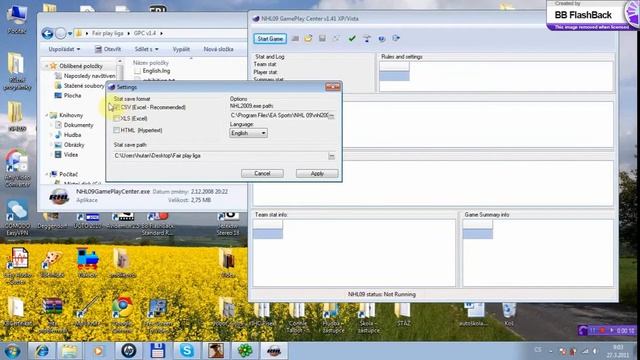Click the Start Game button
Image resolution: width=640 pixels, height=360 pixels.
coord(270,39)
